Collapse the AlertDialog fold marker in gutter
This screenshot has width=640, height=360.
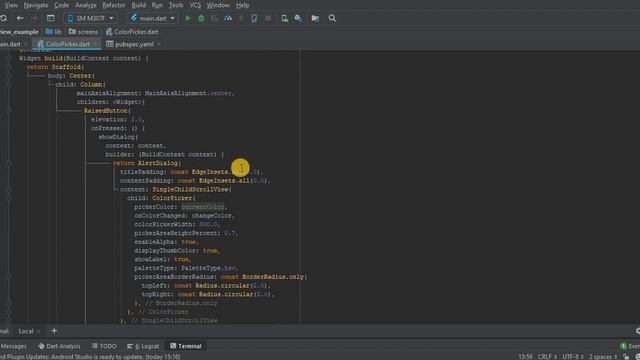coord(9,163)
